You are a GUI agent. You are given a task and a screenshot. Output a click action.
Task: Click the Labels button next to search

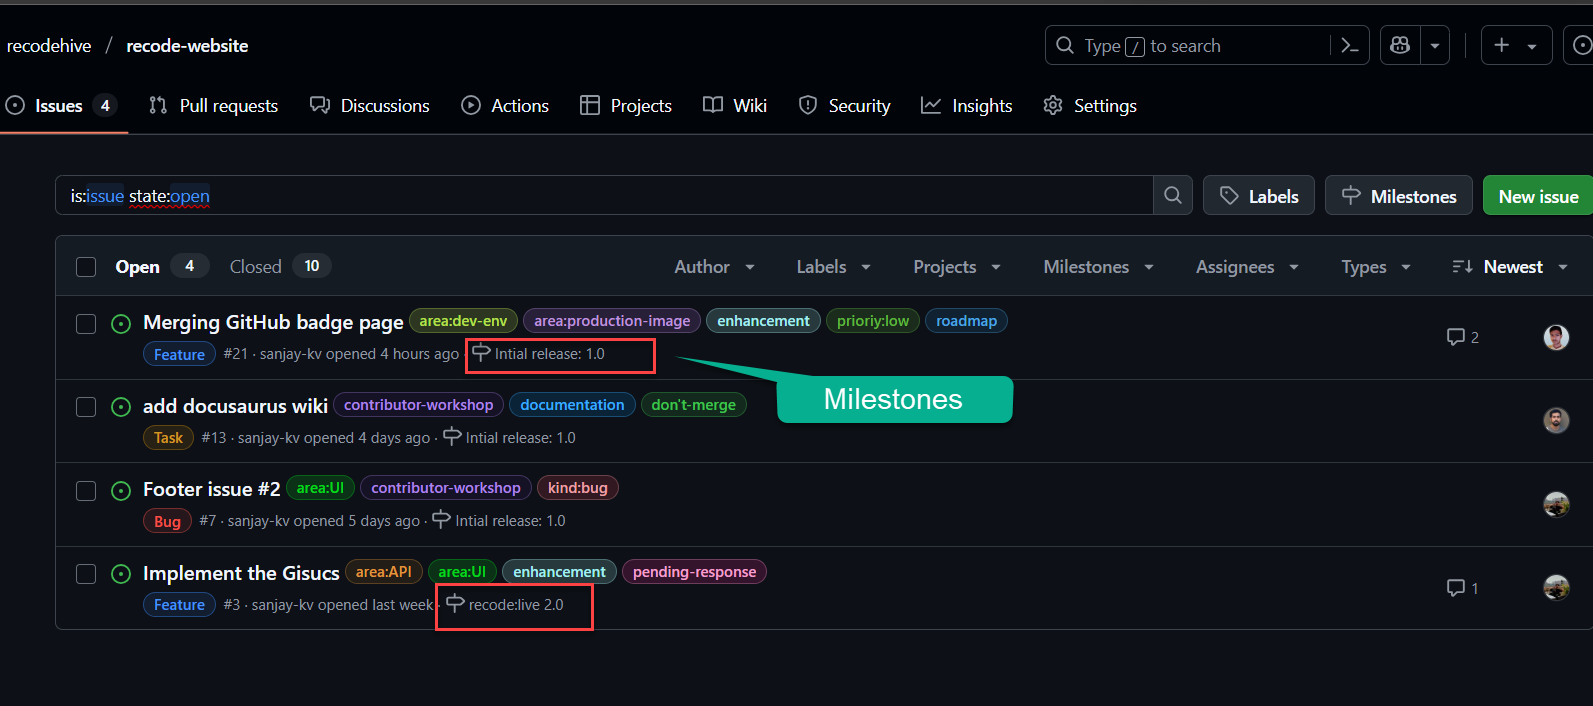1259,196
